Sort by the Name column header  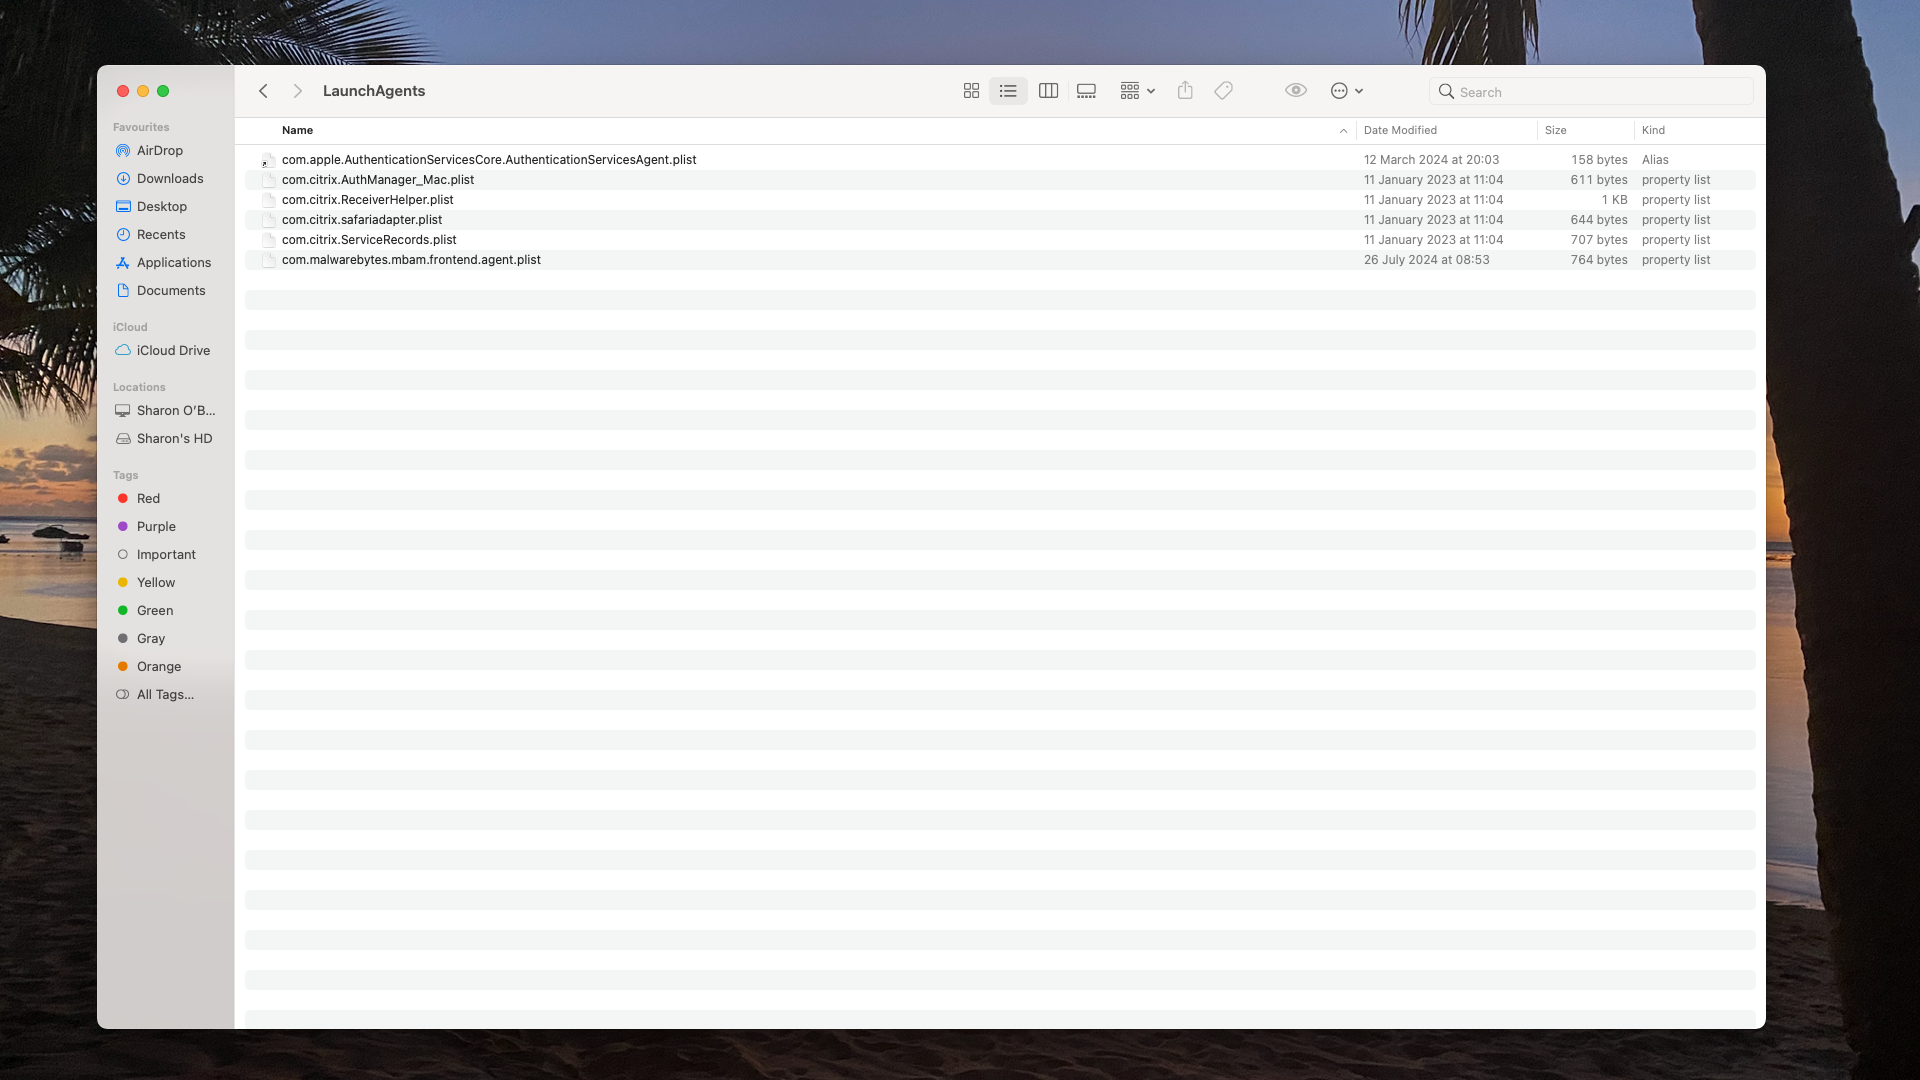coord(298,131)
